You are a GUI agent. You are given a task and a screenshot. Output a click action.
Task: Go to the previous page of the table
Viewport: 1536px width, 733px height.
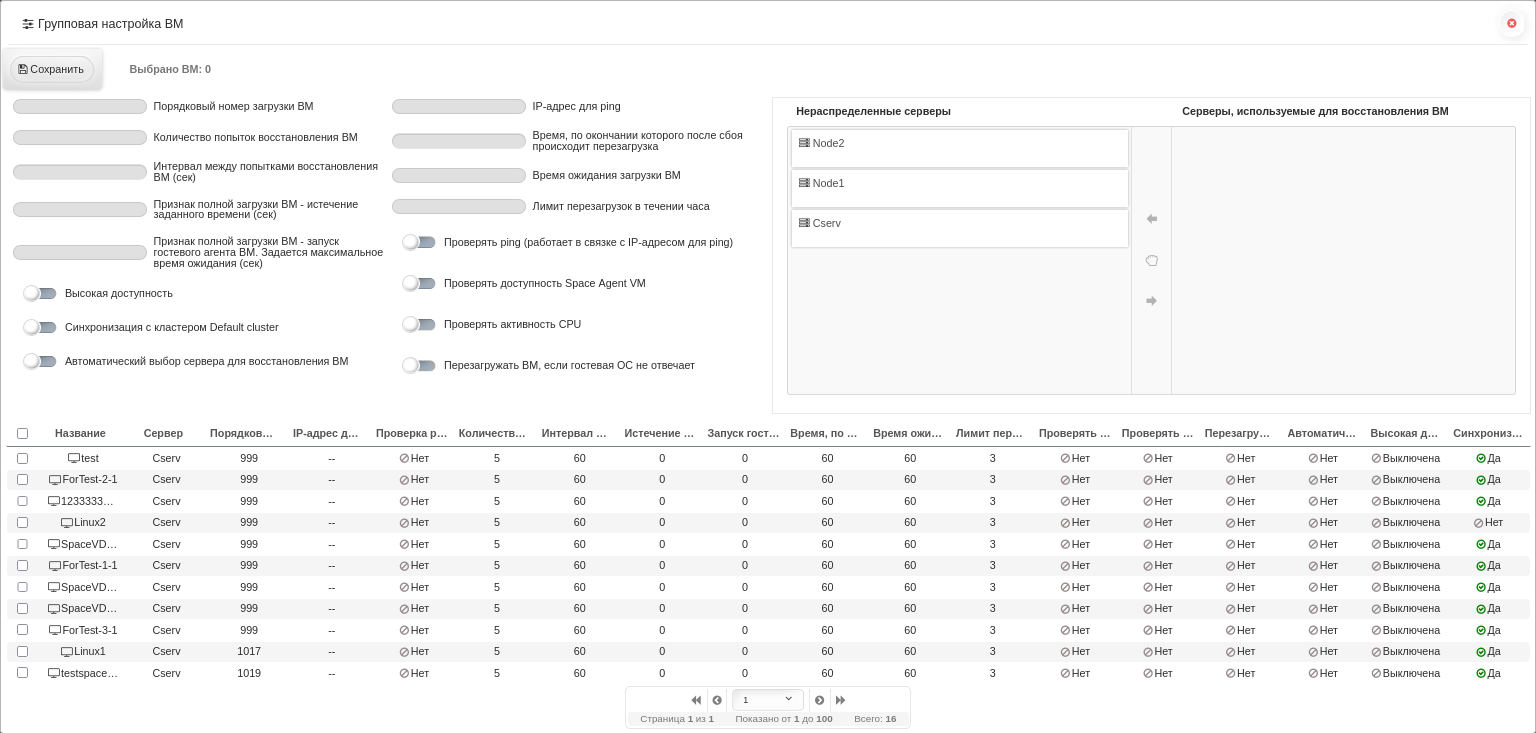[x=717, y=700]
